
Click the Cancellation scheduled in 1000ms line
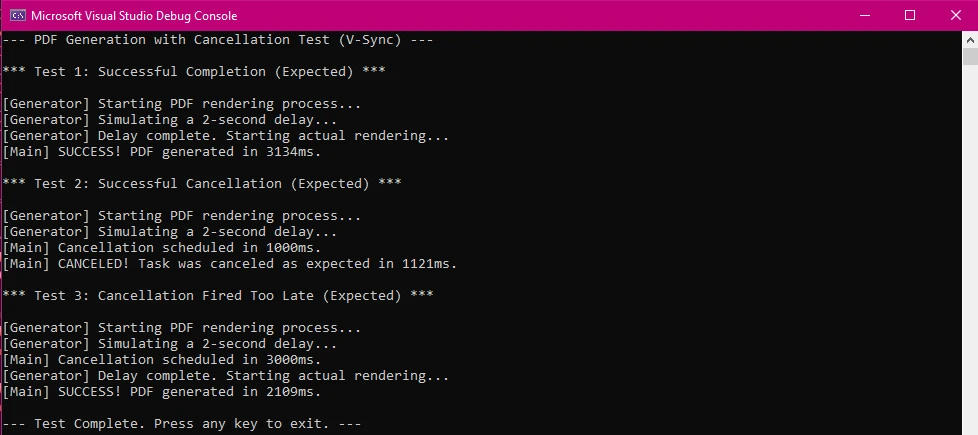tap(162, 248)
